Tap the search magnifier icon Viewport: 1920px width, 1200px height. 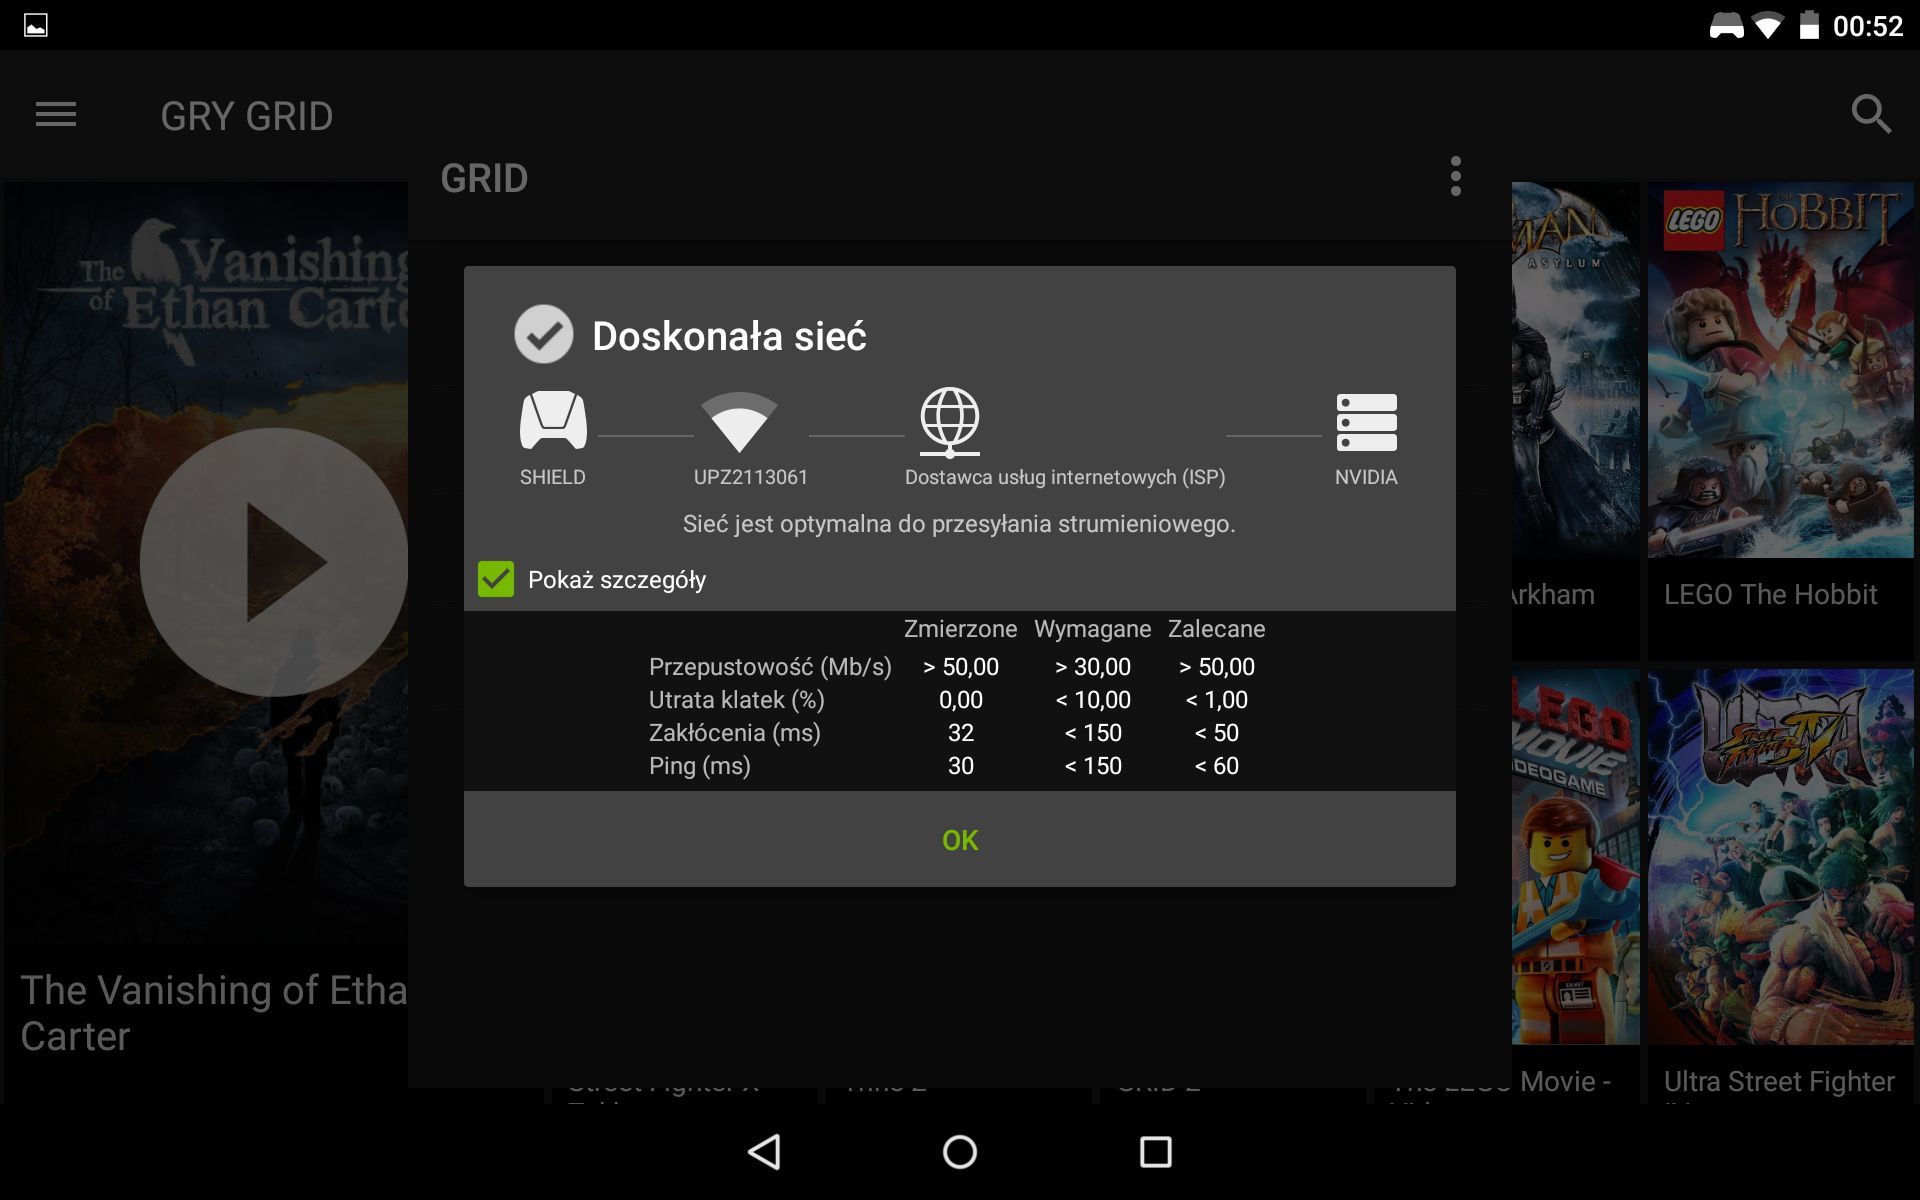(1871, 114)
